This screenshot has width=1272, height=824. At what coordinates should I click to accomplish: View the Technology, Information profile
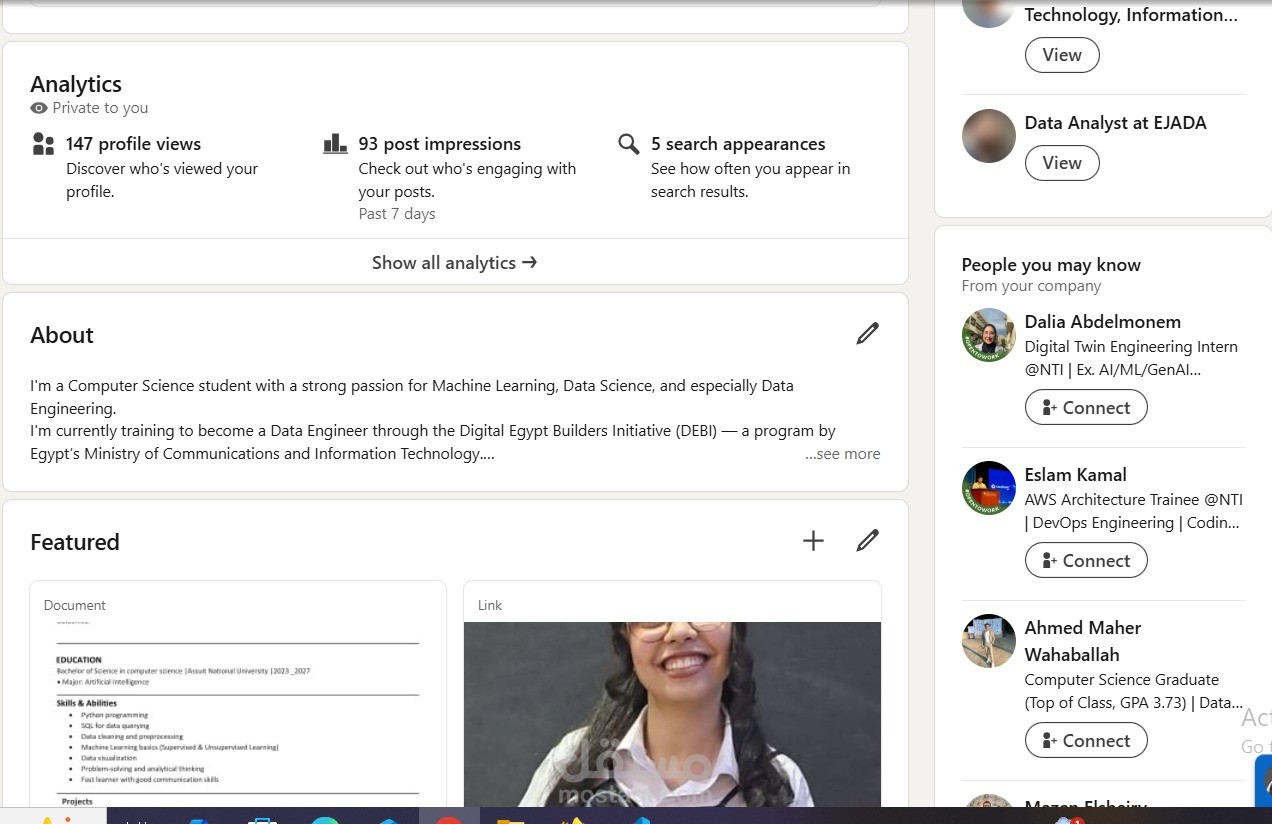click(1062, 54)
